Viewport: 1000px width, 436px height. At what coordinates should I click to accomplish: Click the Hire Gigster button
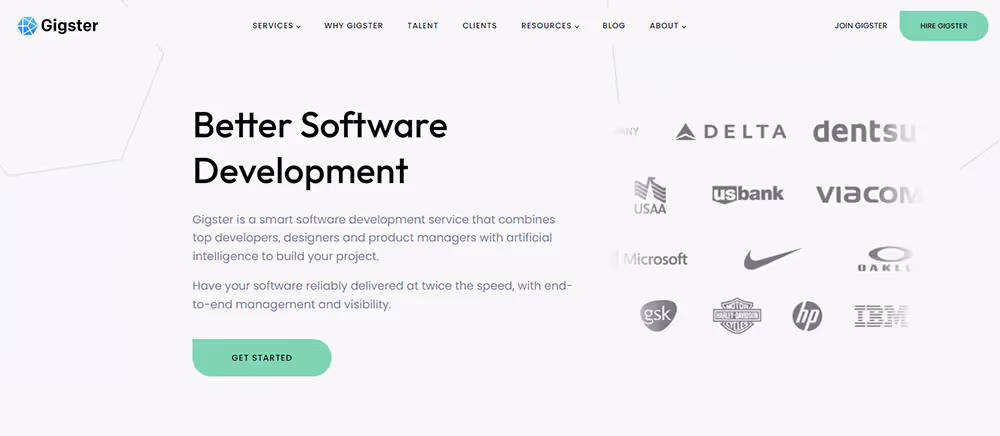click(944, 26)
